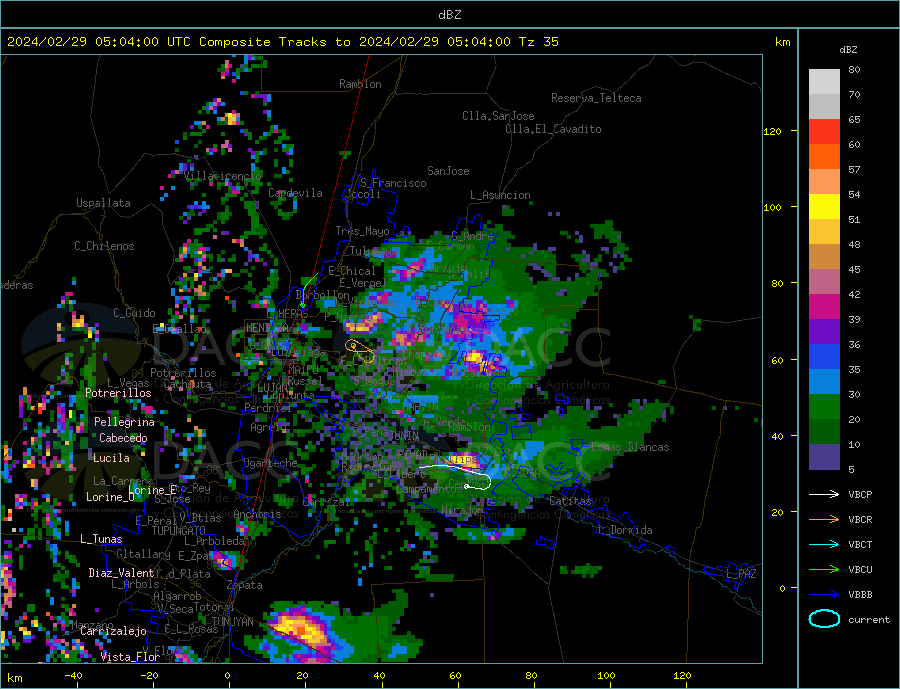Click the y-axis 40 km tick label
This screenshot has width=900, height=689.
777,436
